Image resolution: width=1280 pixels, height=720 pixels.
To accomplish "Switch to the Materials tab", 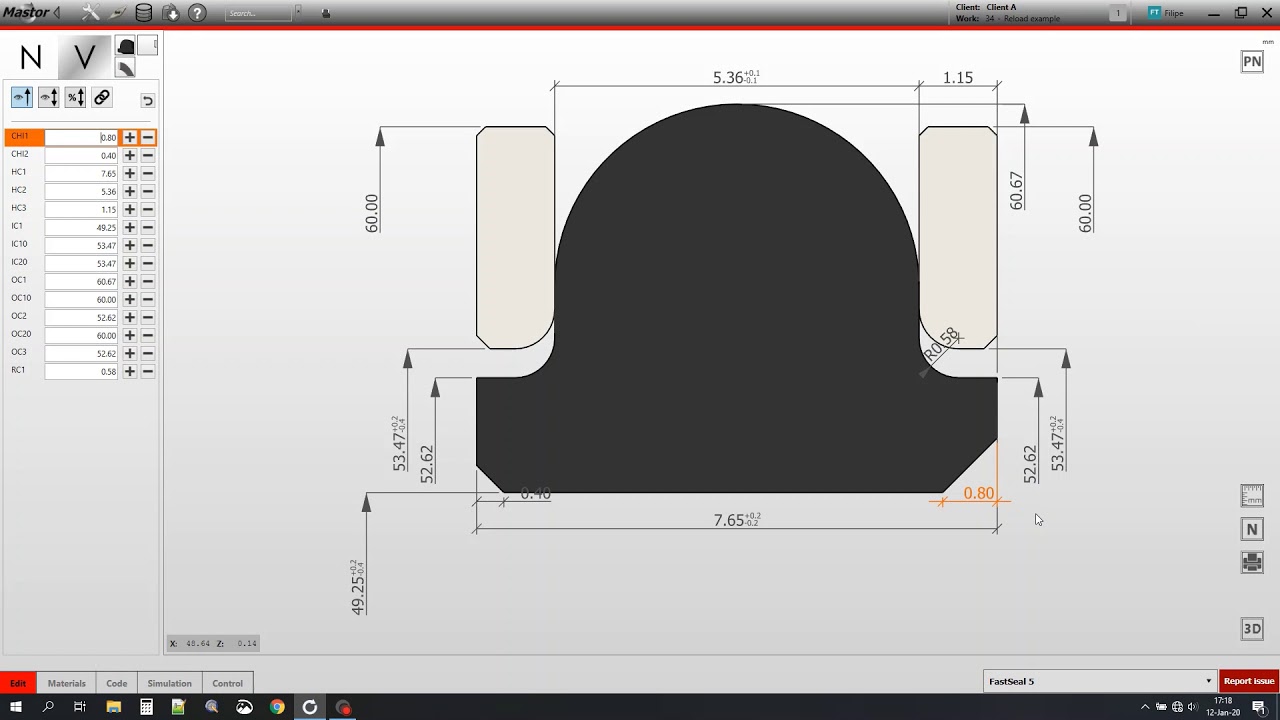I will [x=67, y=683].
